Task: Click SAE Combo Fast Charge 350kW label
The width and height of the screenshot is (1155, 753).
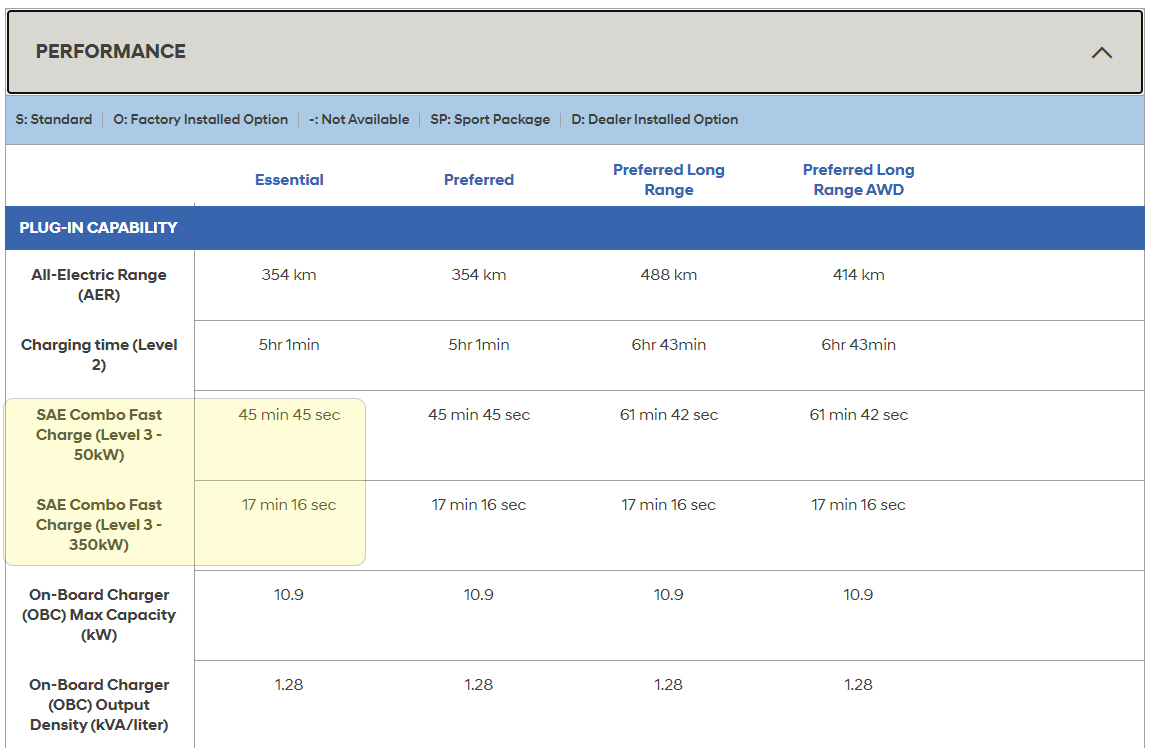Action: pyautogui.click(x=99, y=525)
